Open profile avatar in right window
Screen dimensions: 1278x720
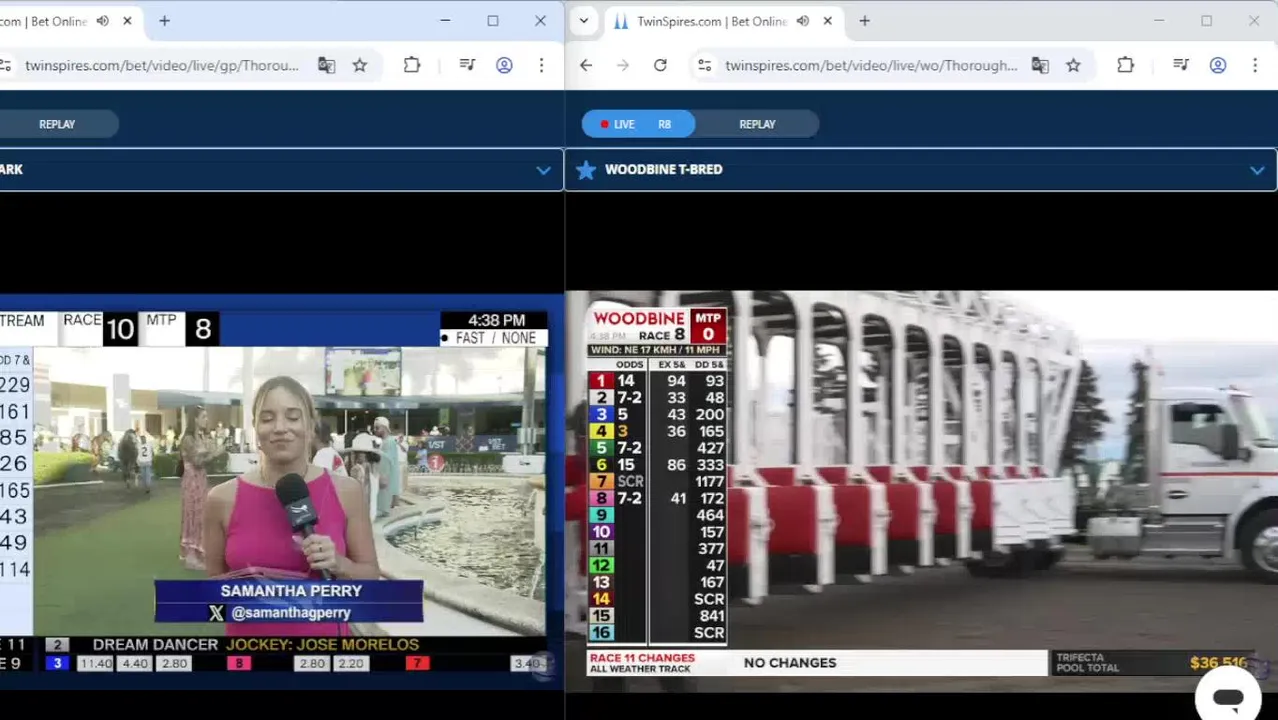coord(1218,65)
